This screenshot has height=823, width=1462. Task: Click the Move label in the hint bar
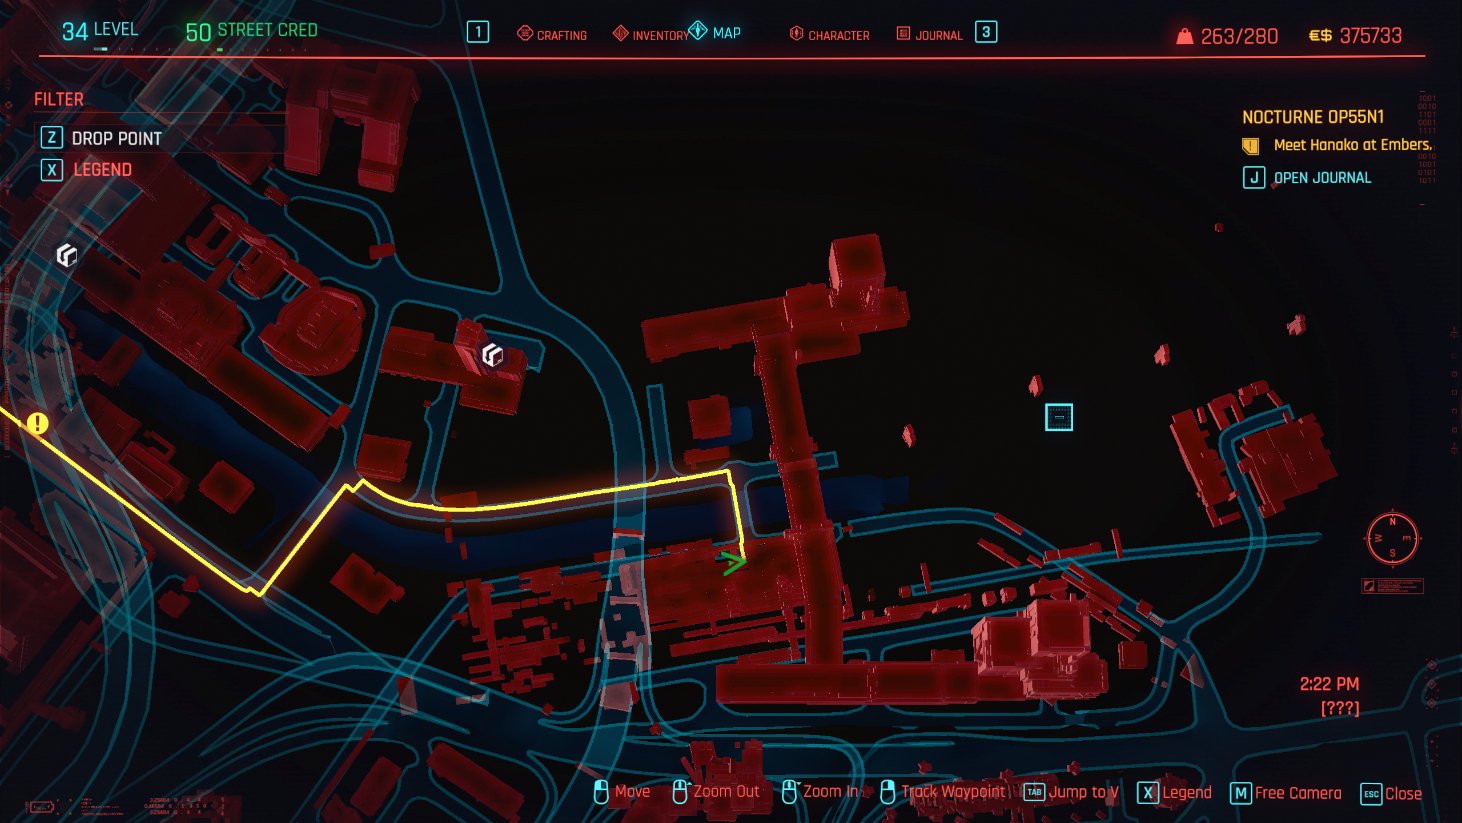(632, 792)
